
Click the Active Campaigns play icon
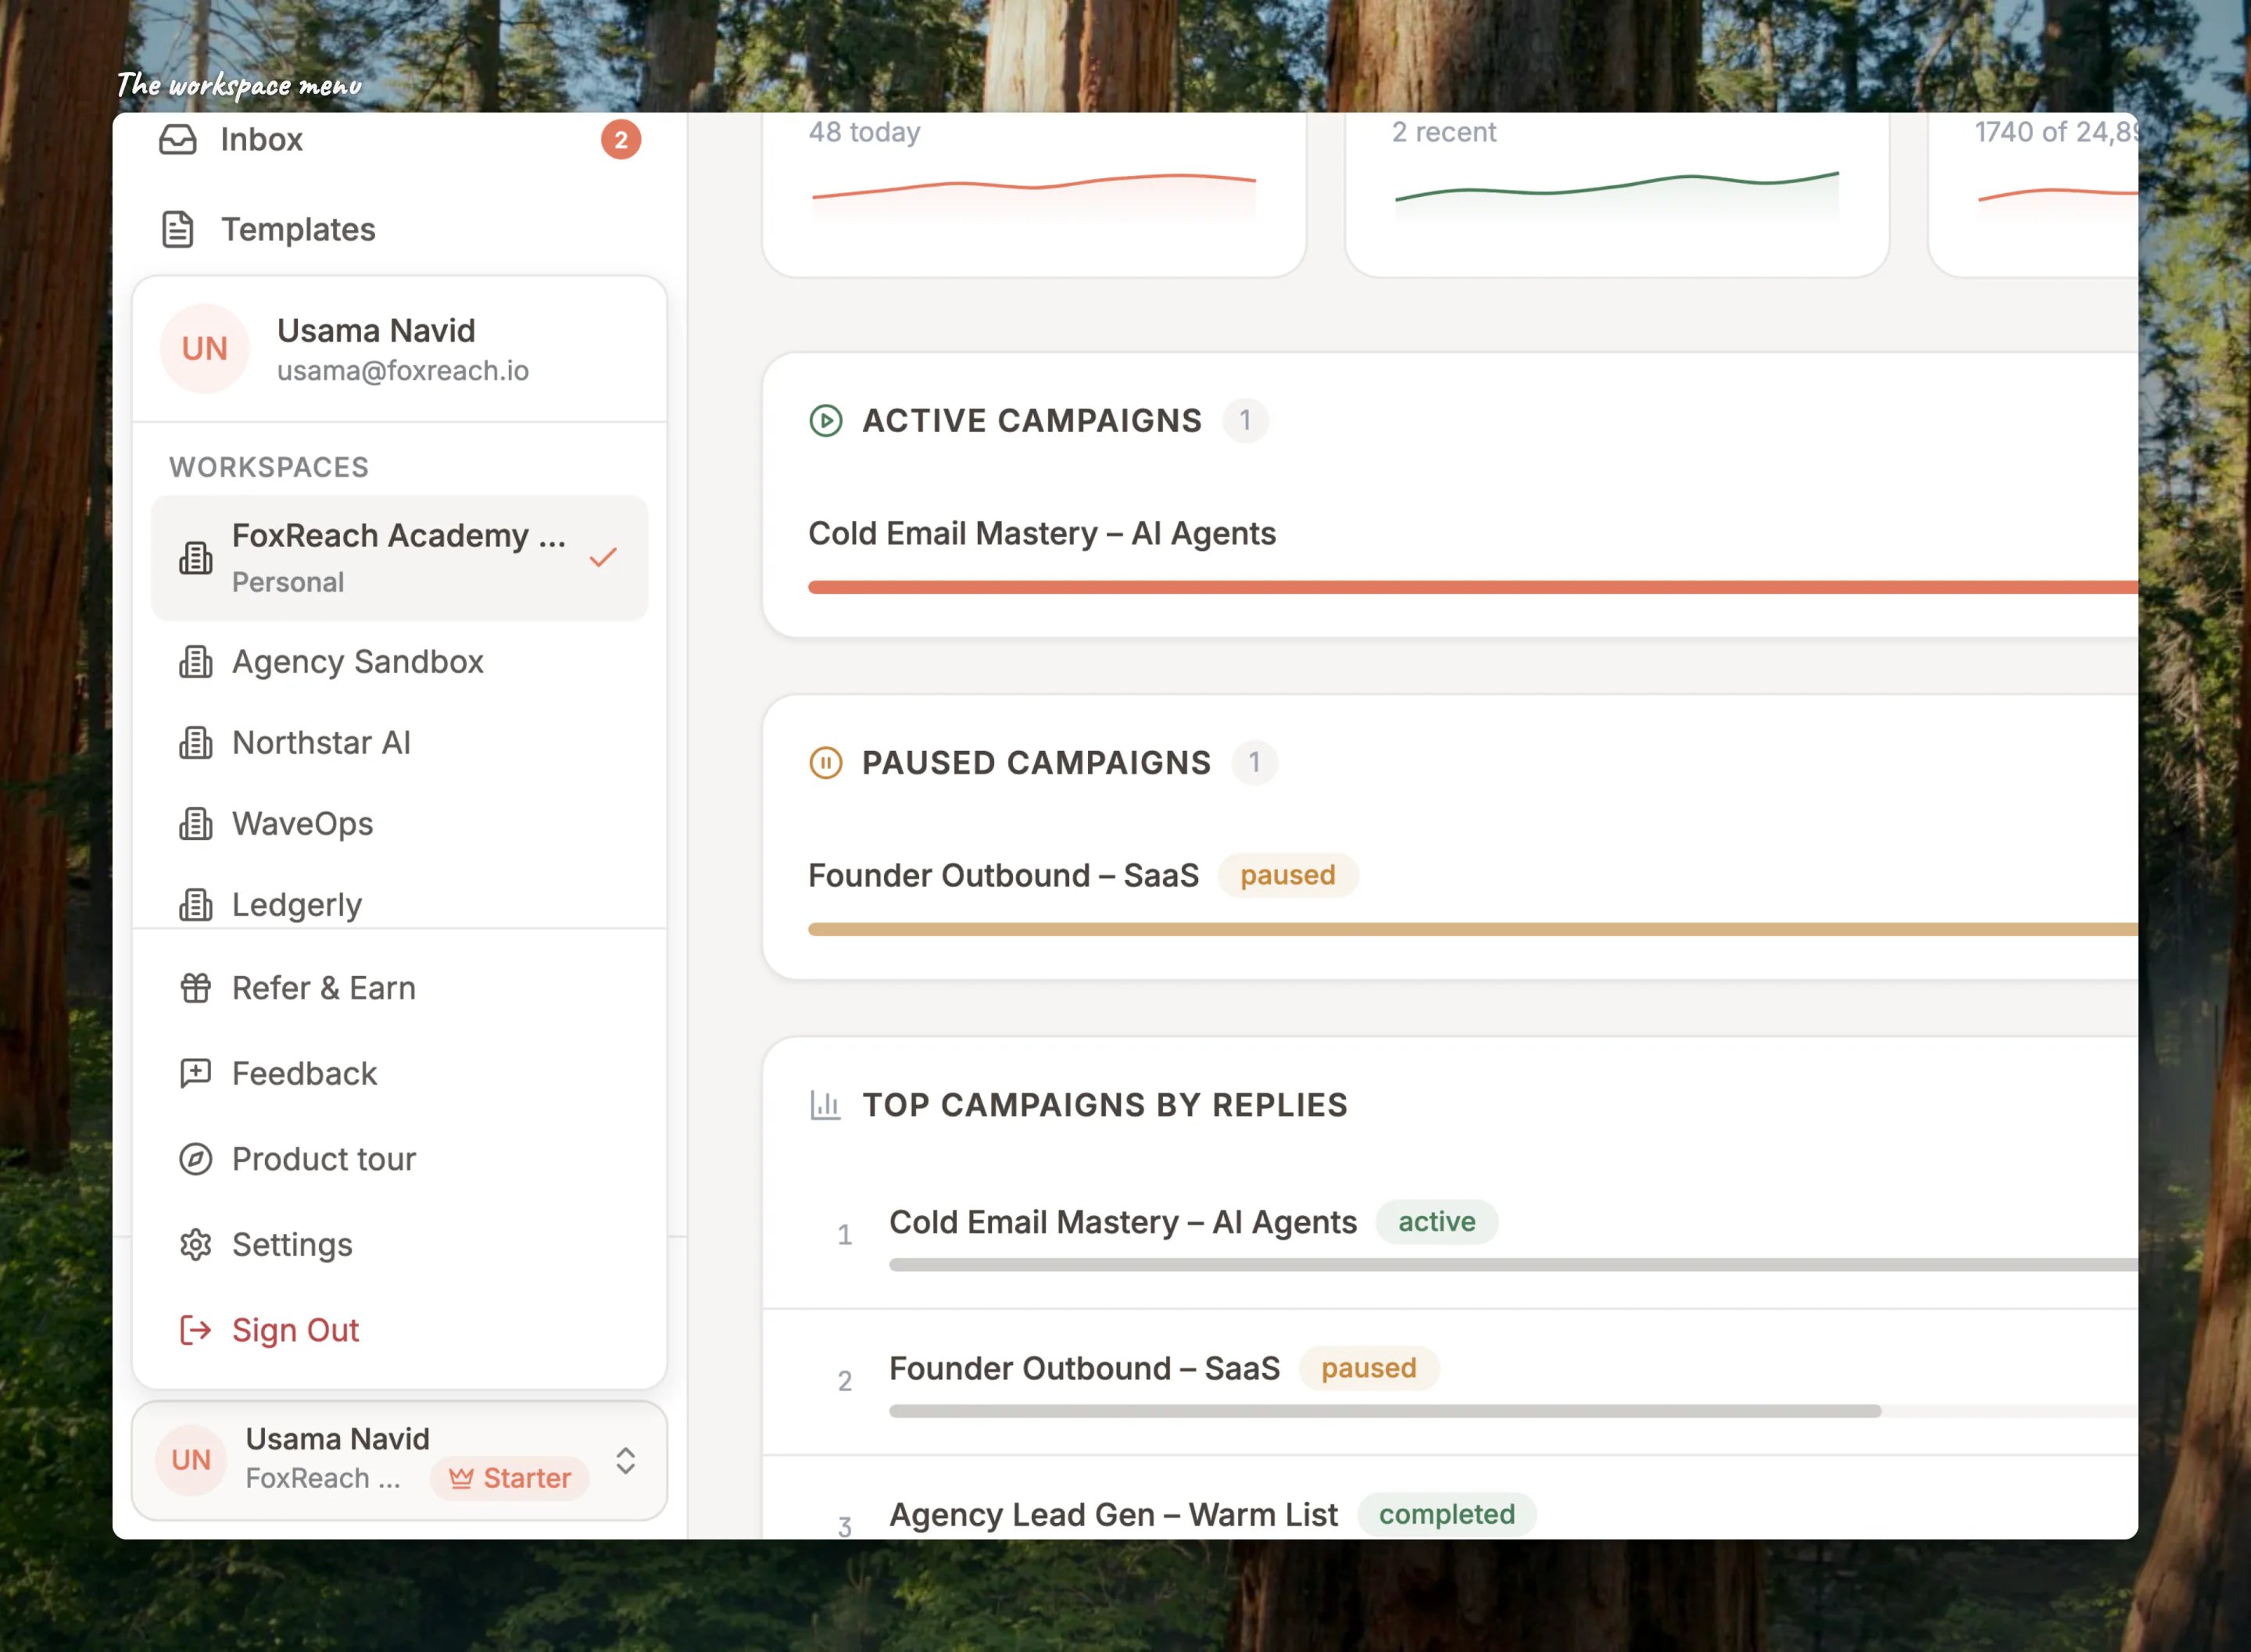826,420
